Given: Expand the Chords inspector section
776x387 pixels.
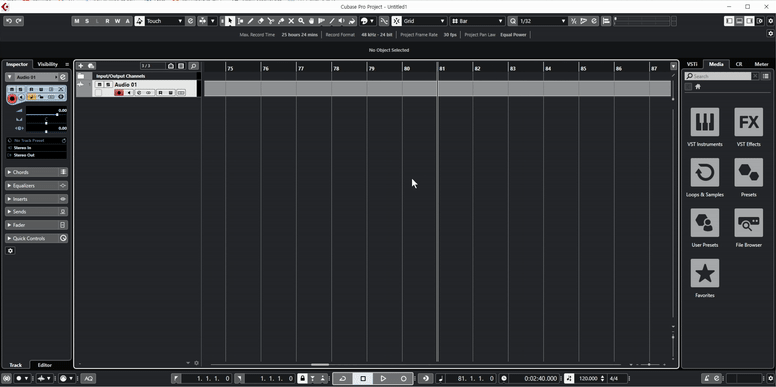Looking at the screenshot, I should coord(32,172).
